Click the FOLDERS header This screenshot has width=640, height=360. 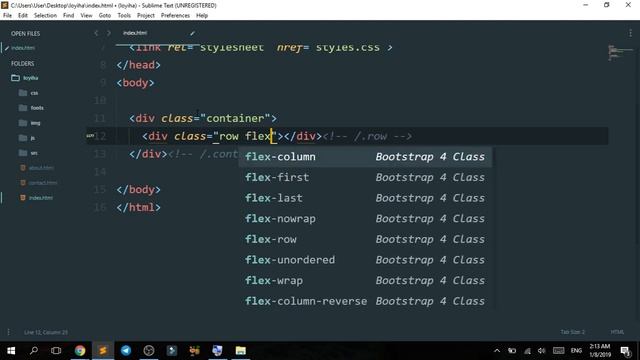click(22, 64)
